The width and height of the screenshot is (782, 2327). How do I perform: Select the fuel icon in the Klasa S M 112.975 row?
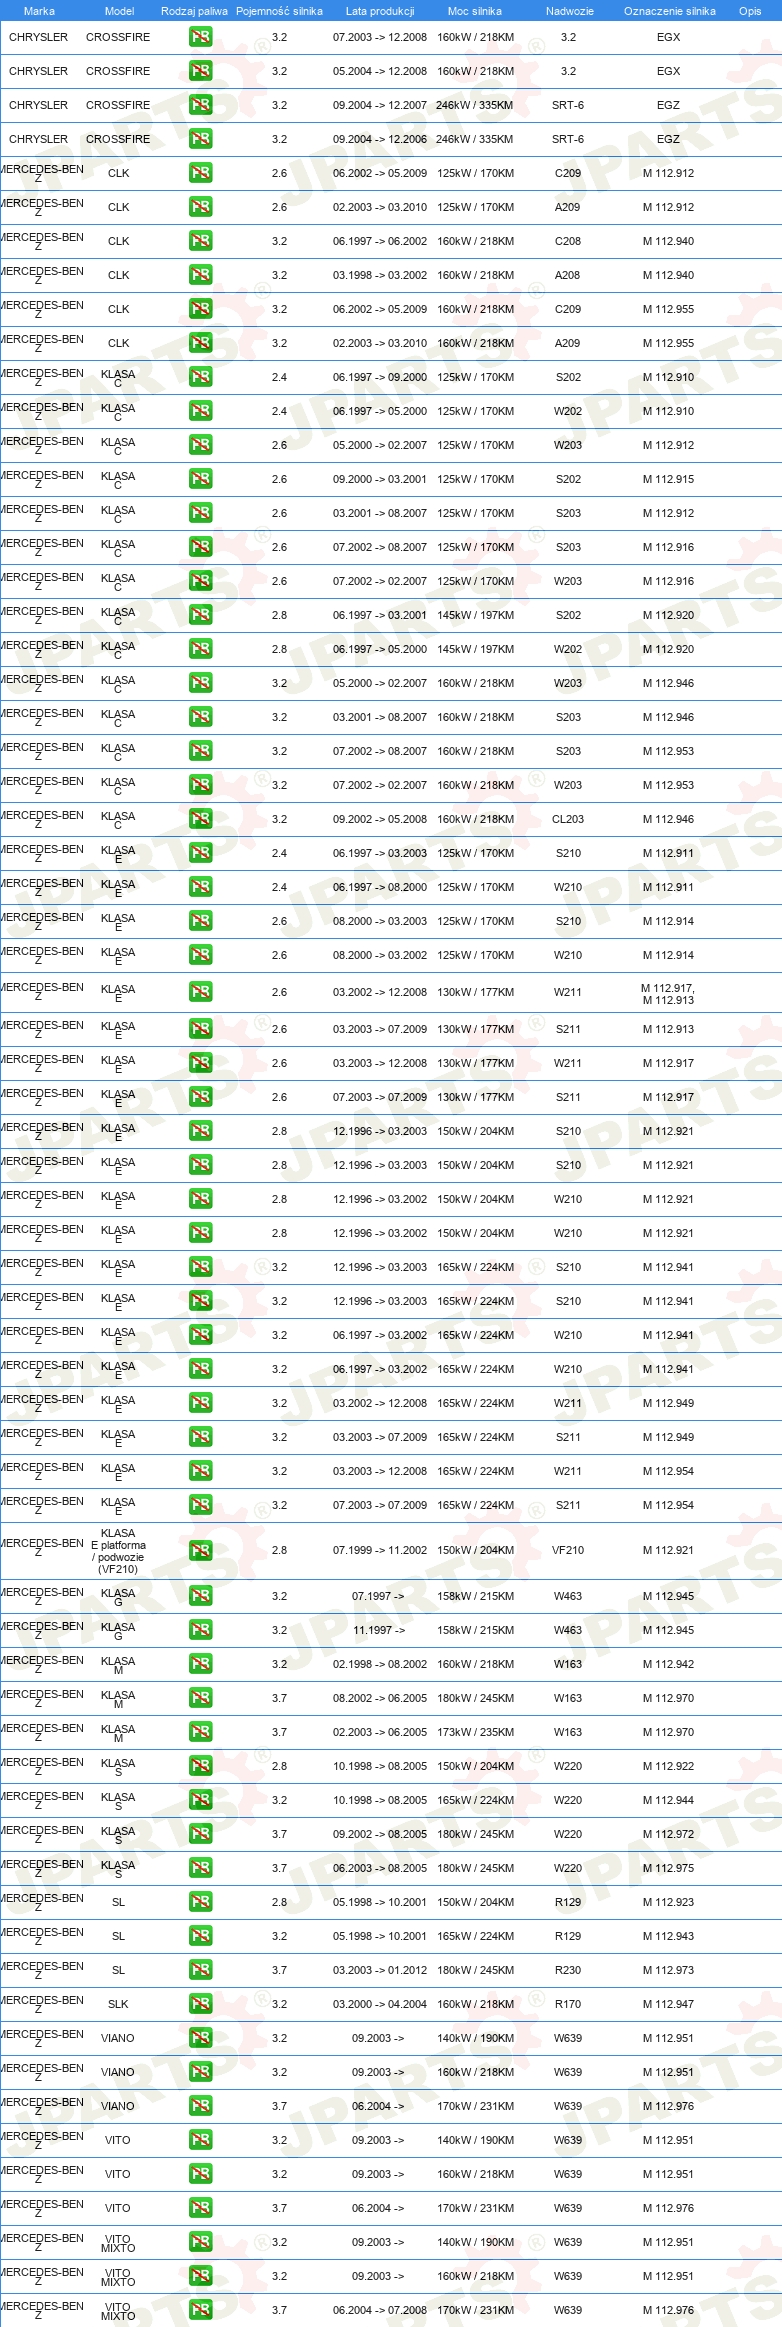click(200, 1868)
